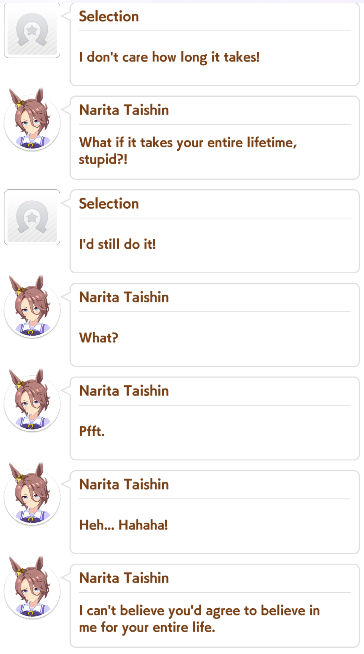Viewport: 364px width, 654px height.
Task: Click the "What if it takes your entire lifetime, stupid?!" text
Action: point(188,151)
